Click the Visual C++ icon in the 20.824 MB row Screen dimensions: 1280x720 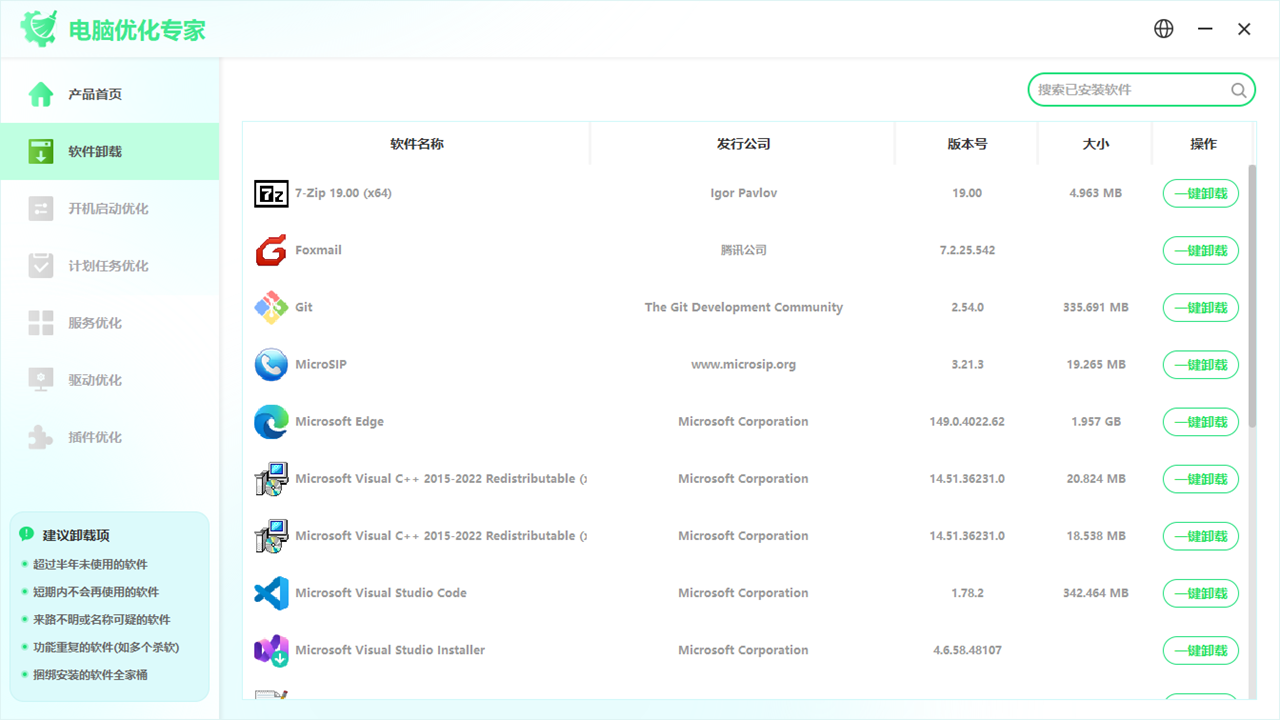click(271, 479)
